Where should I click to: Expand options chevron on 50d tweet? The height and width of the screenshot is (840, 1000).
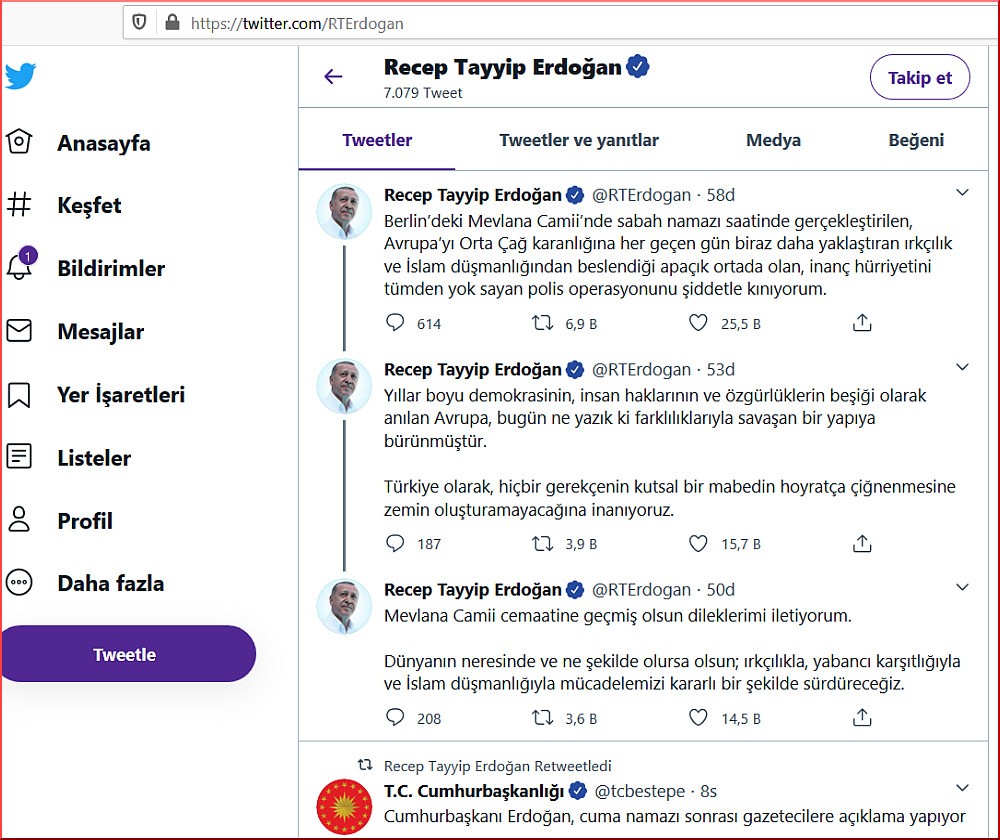click(962, 587)
